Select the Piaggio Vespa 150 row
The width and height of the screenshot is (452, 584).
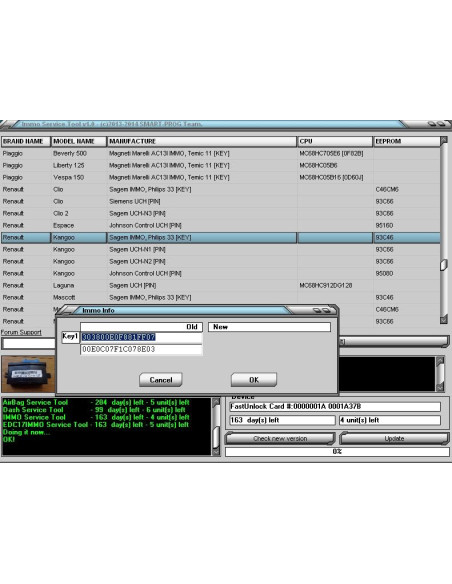click(220, 177)
